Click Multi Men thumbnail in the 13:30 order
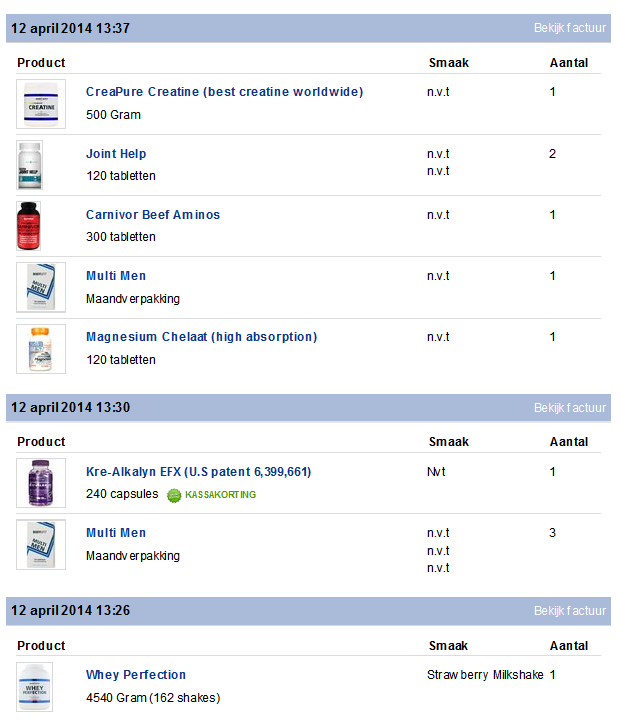Viewport: 636px width, 723px height. [41, 544]
